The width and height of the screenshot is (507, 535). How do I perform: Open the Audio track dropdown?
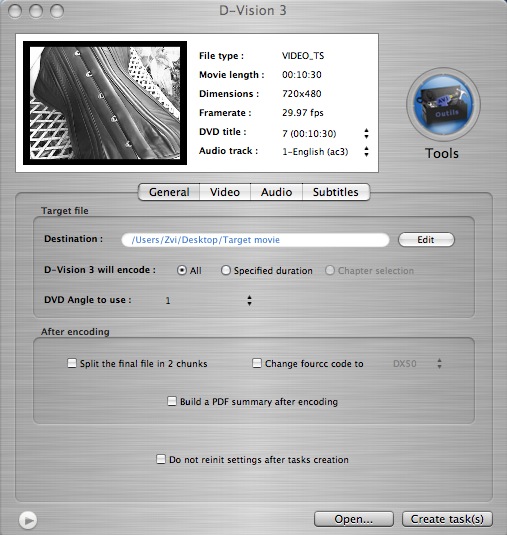324,151
